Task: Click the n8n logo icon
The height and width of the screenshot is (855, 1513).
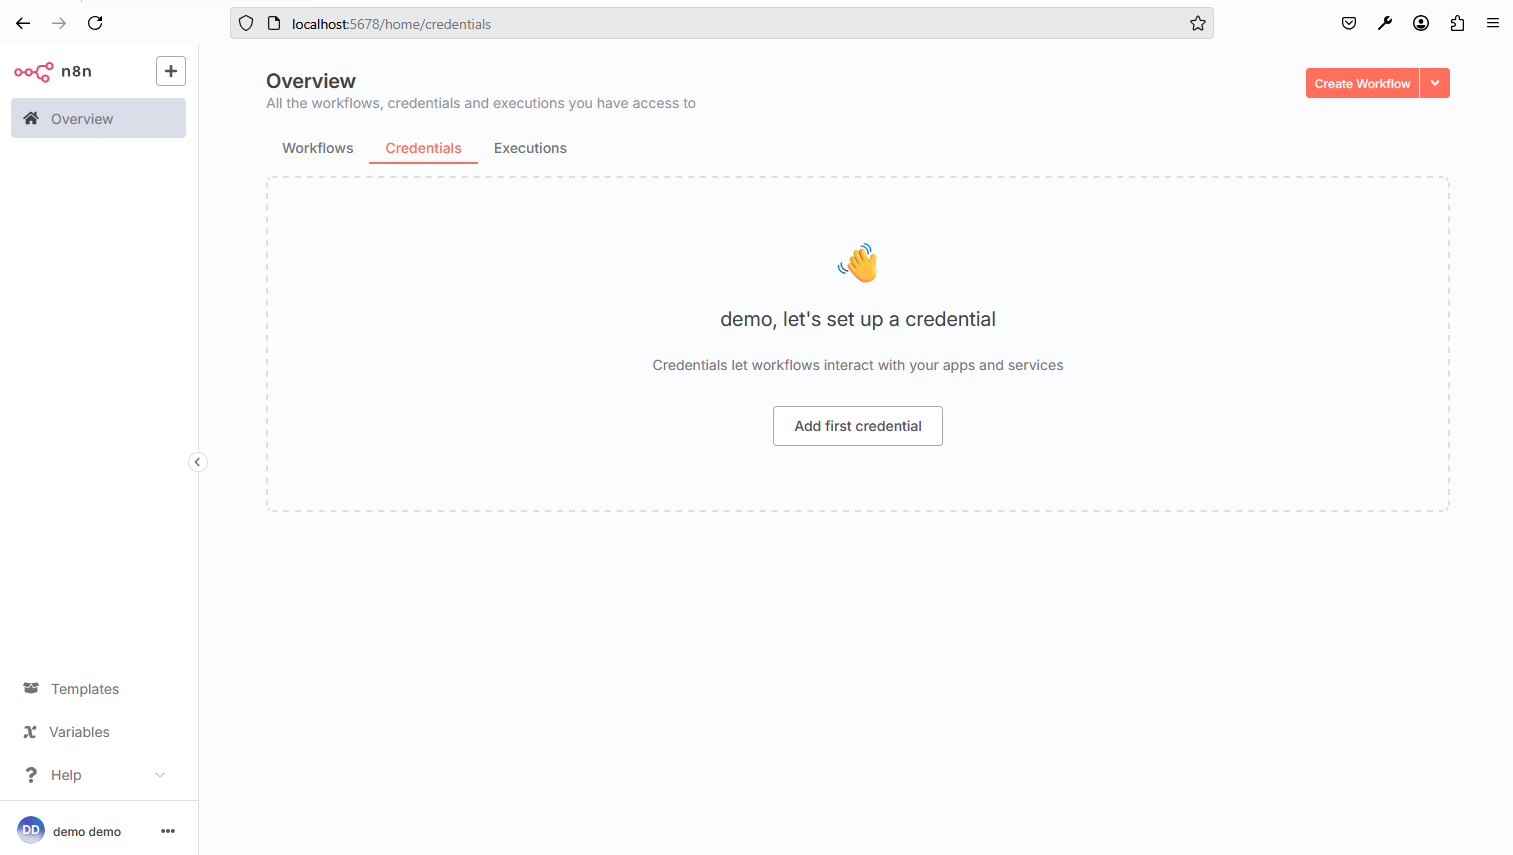Action: coord(33,72)
